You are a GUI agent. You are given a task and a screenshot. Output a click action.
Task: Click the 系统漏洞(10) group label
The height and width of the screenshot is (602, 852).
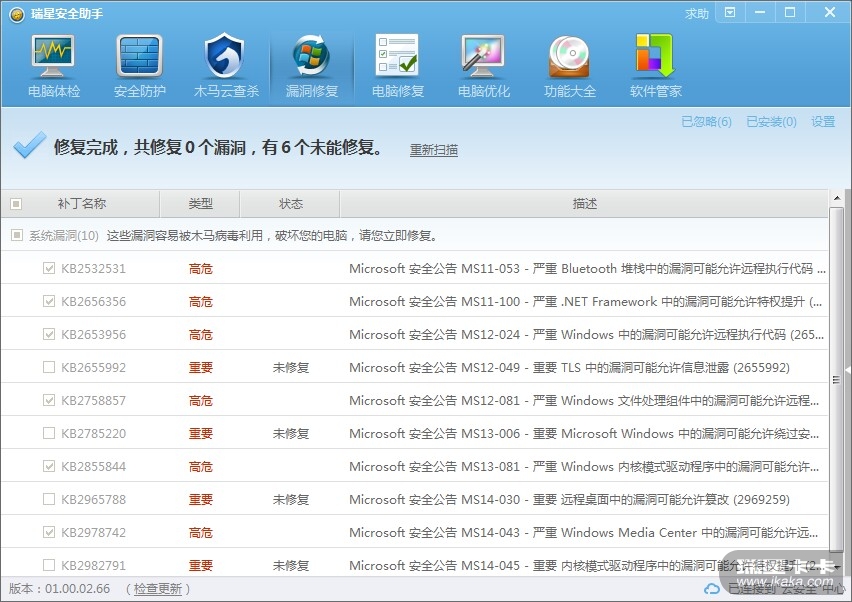[64, 236]
